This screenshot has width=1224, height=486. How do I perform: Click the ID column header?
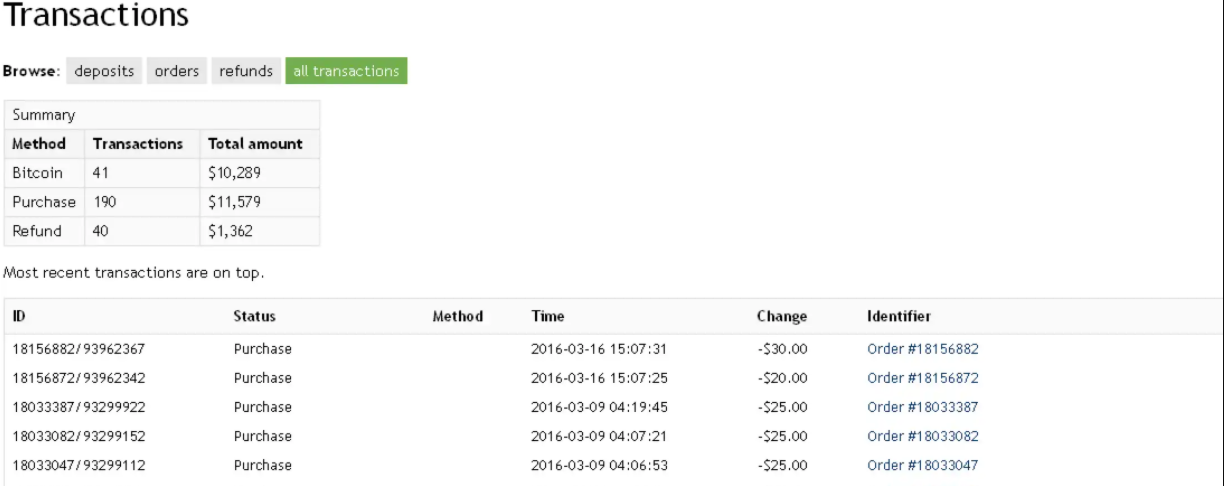(19, 316)
